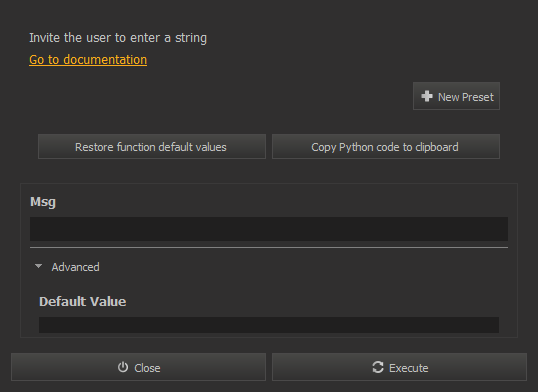Click the Advanced section label
This screenshot has width=538, height=392.
click(x=75, y=267)
